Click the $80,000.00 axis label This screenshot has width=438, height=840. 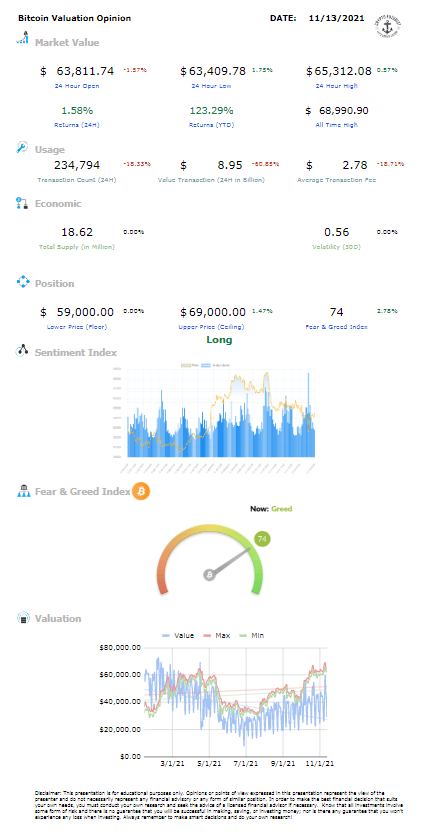[120, 647]
